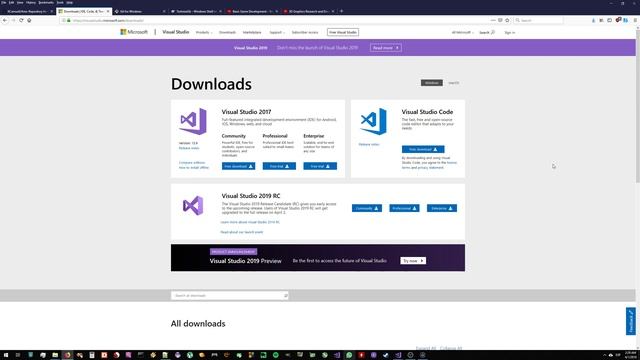640x360 pixels.
Task: Download Visual Studio 2017 Community free
Action: click(x=238, y=166)
